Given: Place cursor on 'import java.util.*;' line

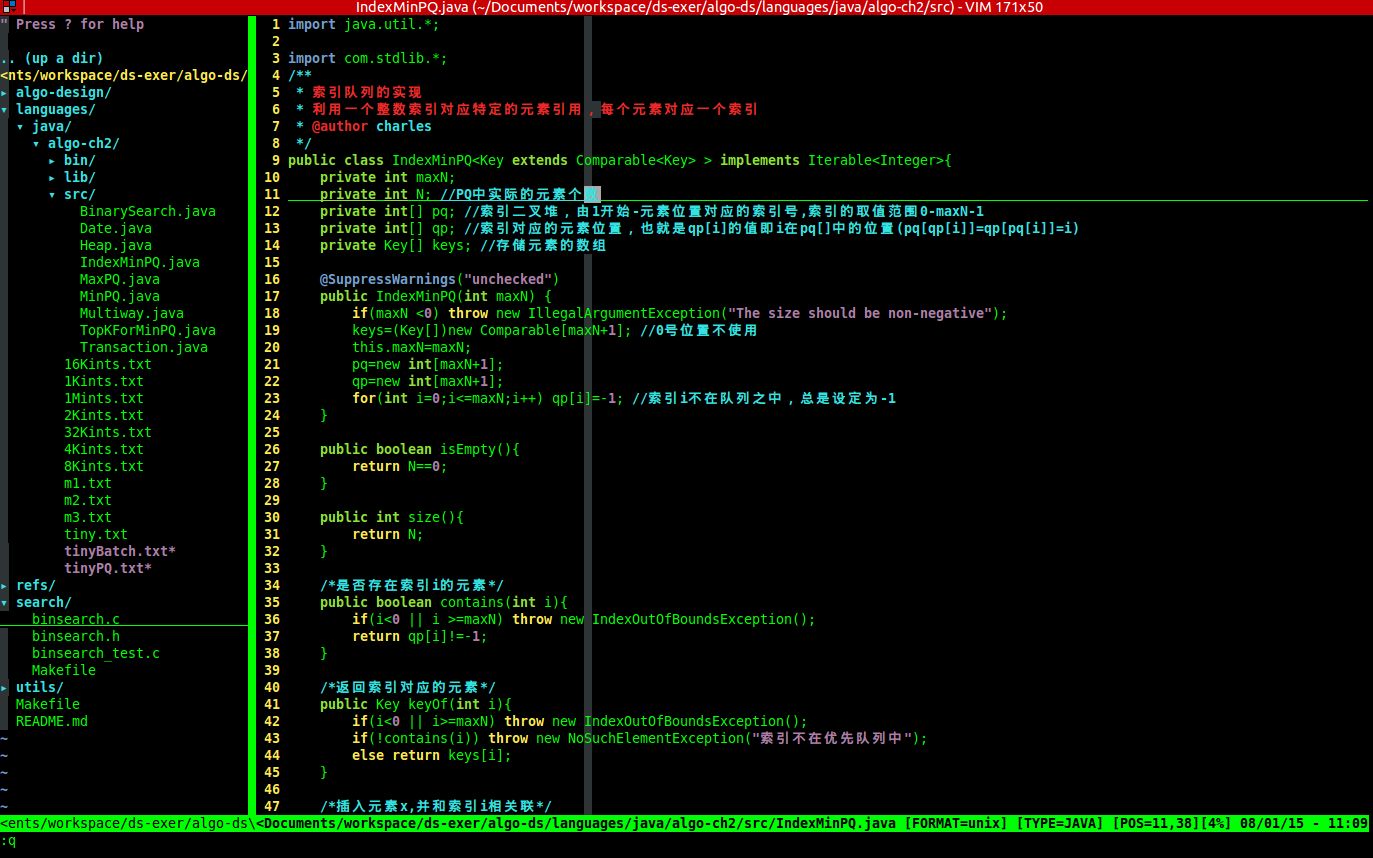Looking at the screenshot, I should point(363,25).
